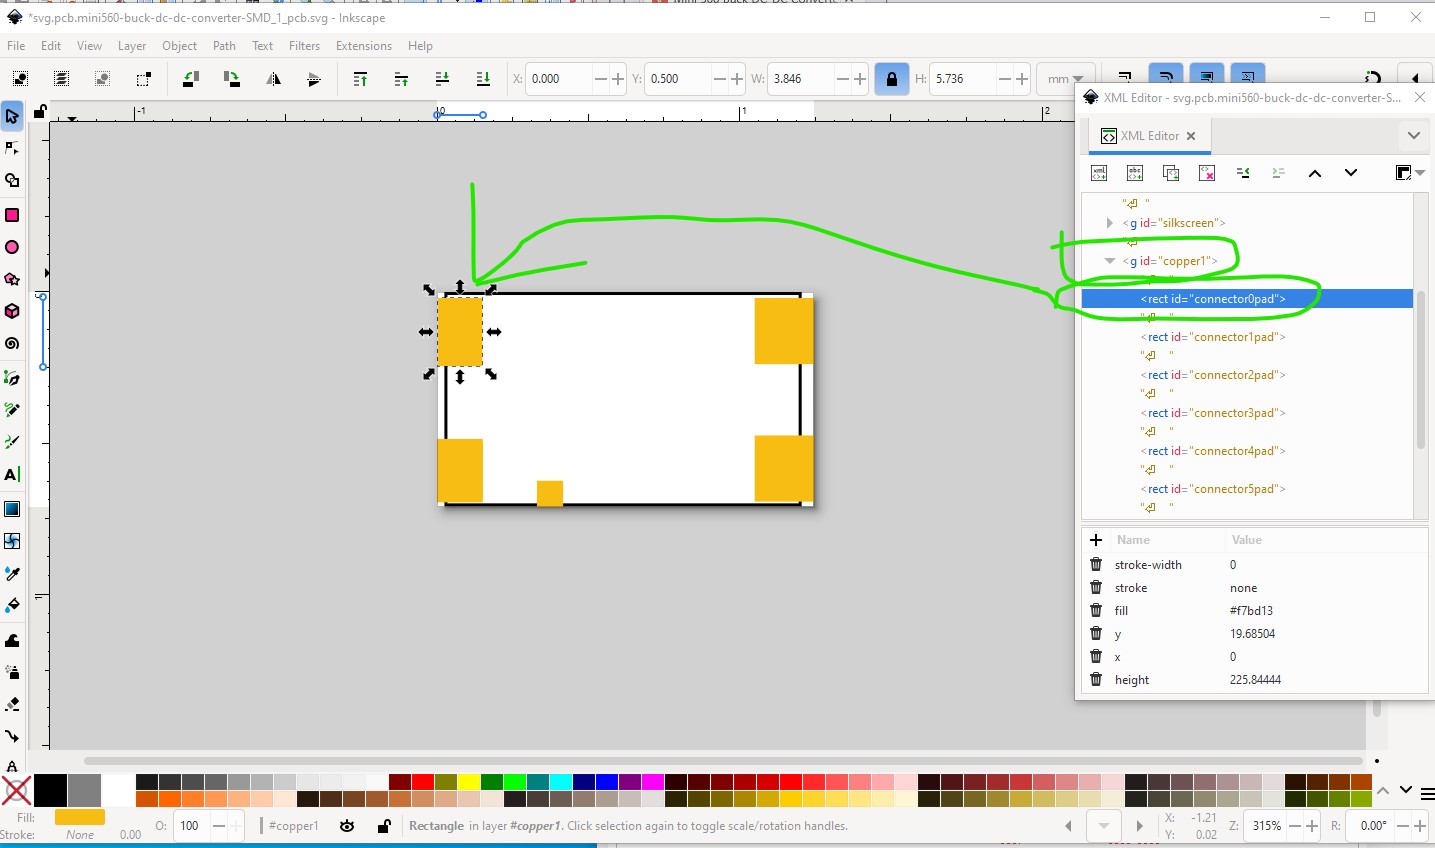This screenshot has width=1435, height=848.
Task: Select the Text tool
Action: pyautogui.click(x=12, y=475)
